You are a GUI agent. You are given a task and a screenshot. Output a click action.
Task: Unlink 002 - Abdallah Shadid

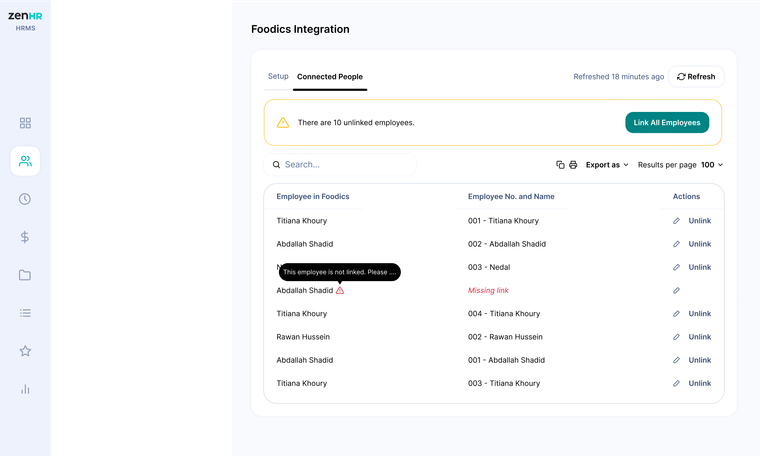click(x=699, y=244)
